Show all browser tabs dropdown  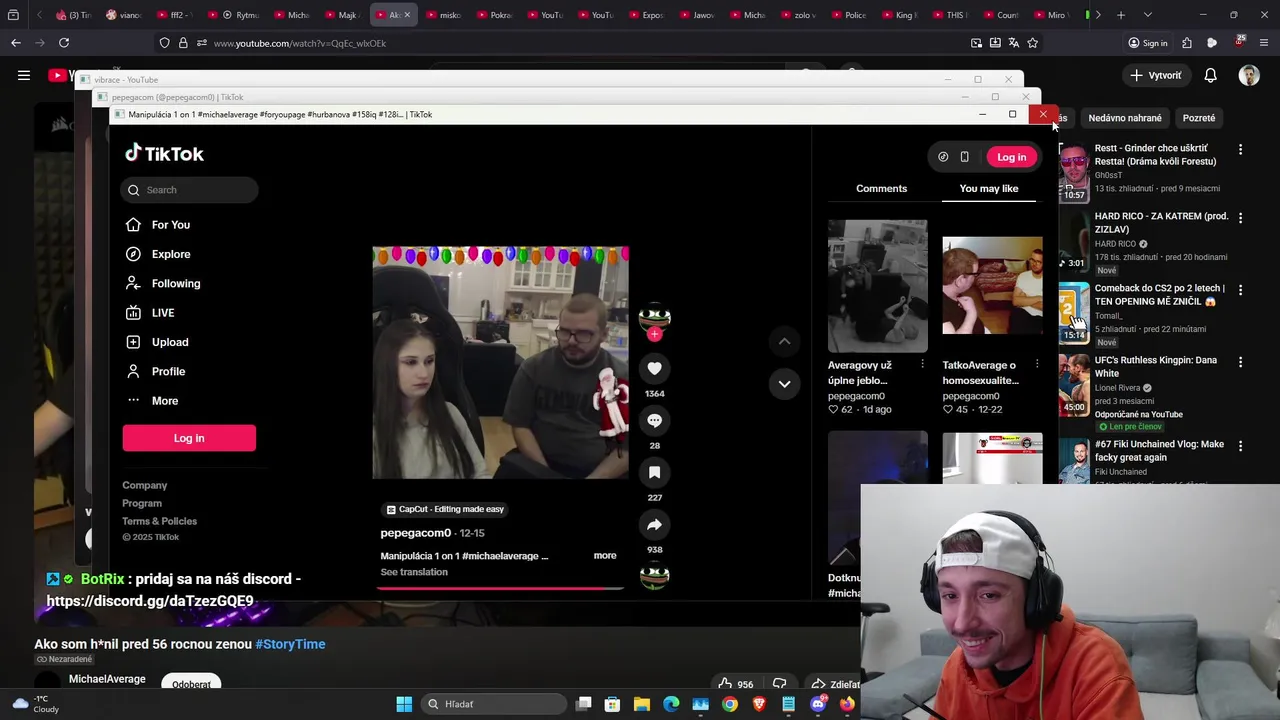[x=1148, y=15]
